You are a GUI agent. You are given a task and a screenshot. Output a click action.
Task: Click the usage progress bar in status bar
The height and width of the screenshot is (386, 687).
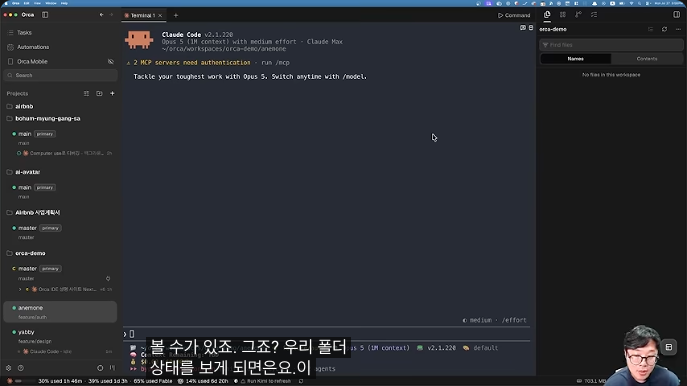coord(25,381)
